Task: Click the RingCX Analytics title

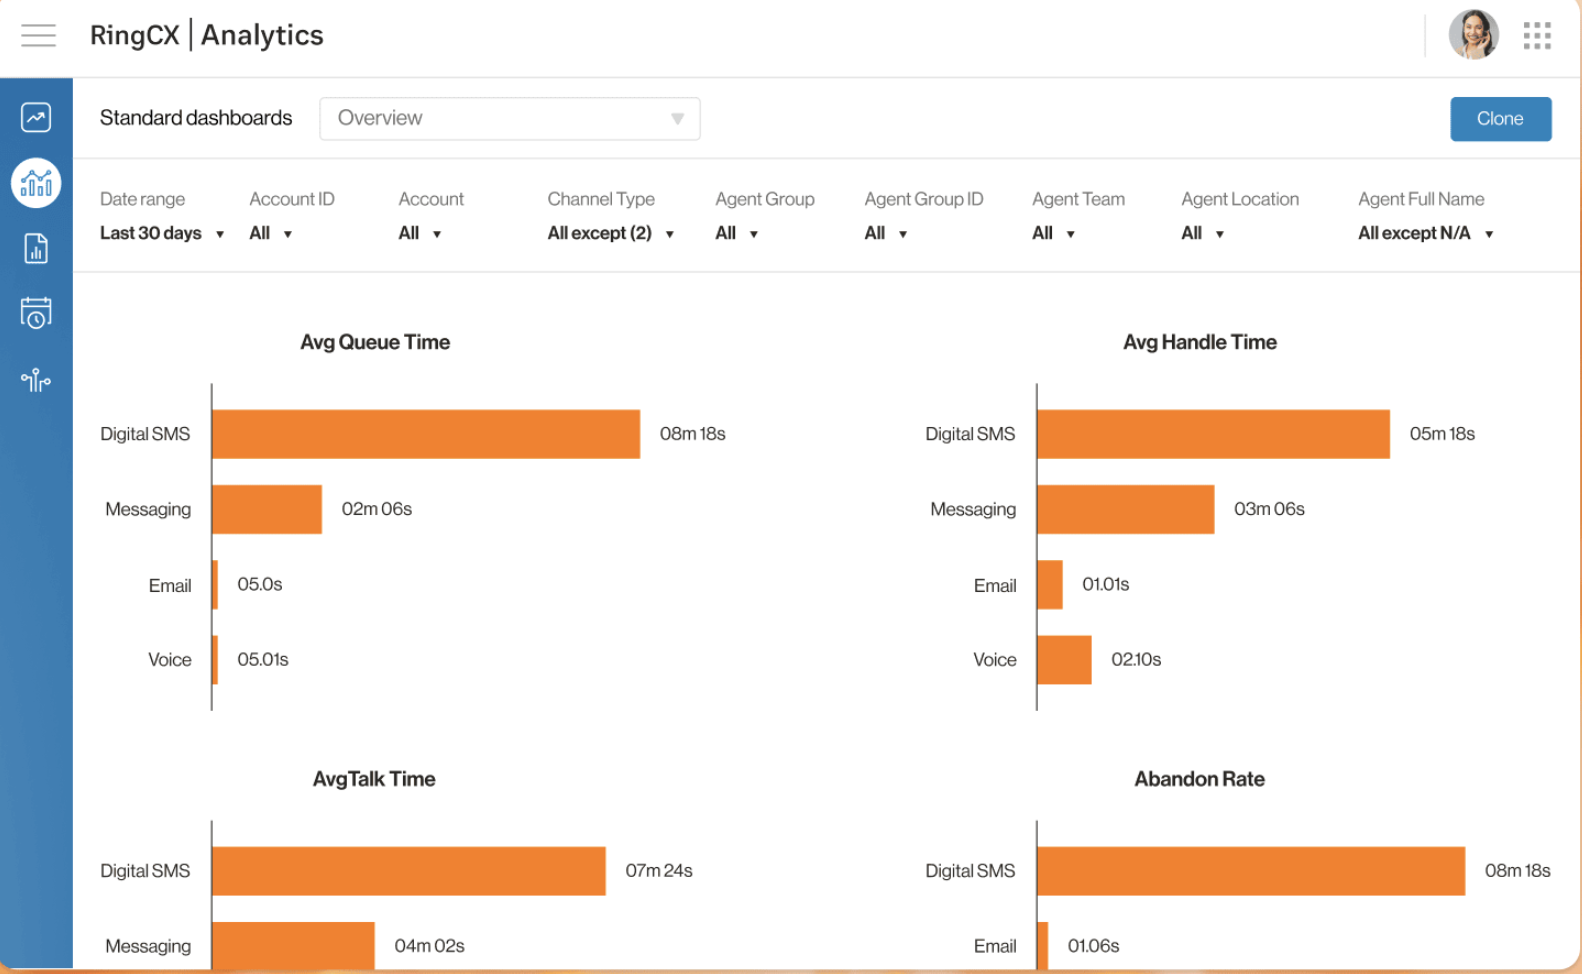Action: (207, 36)
